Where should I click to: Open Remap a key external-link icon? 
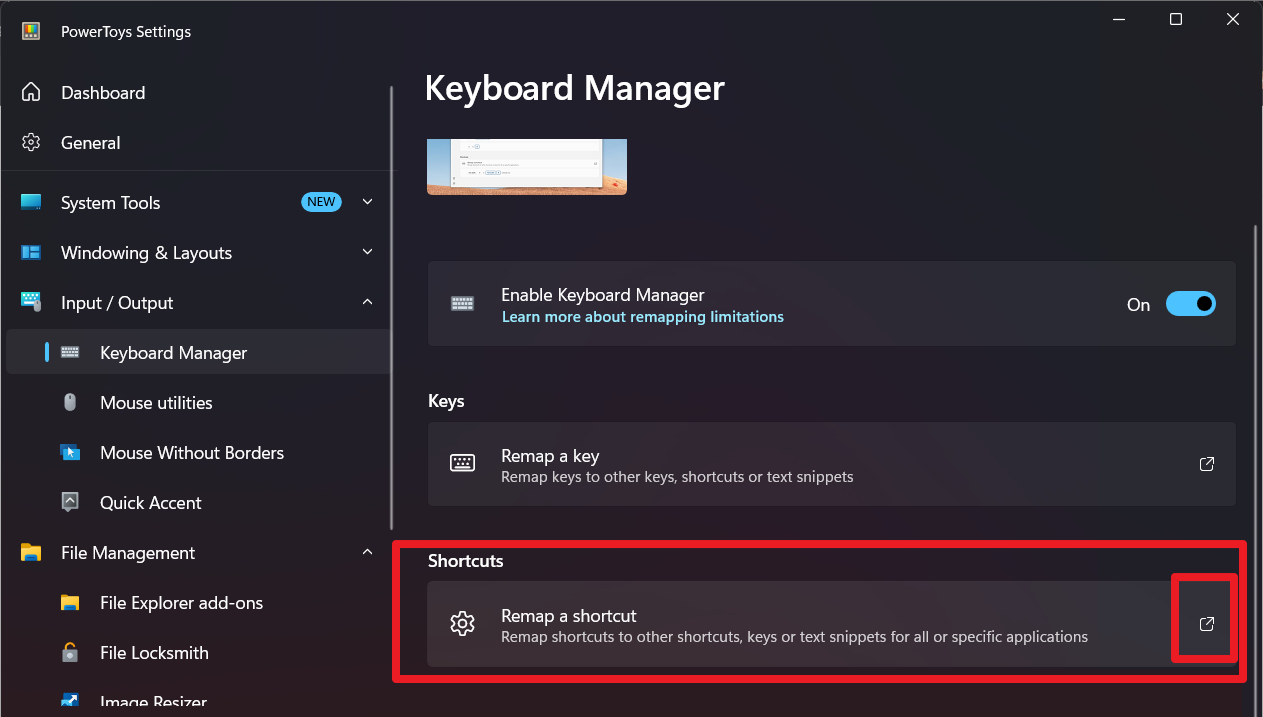(1207, 464)
